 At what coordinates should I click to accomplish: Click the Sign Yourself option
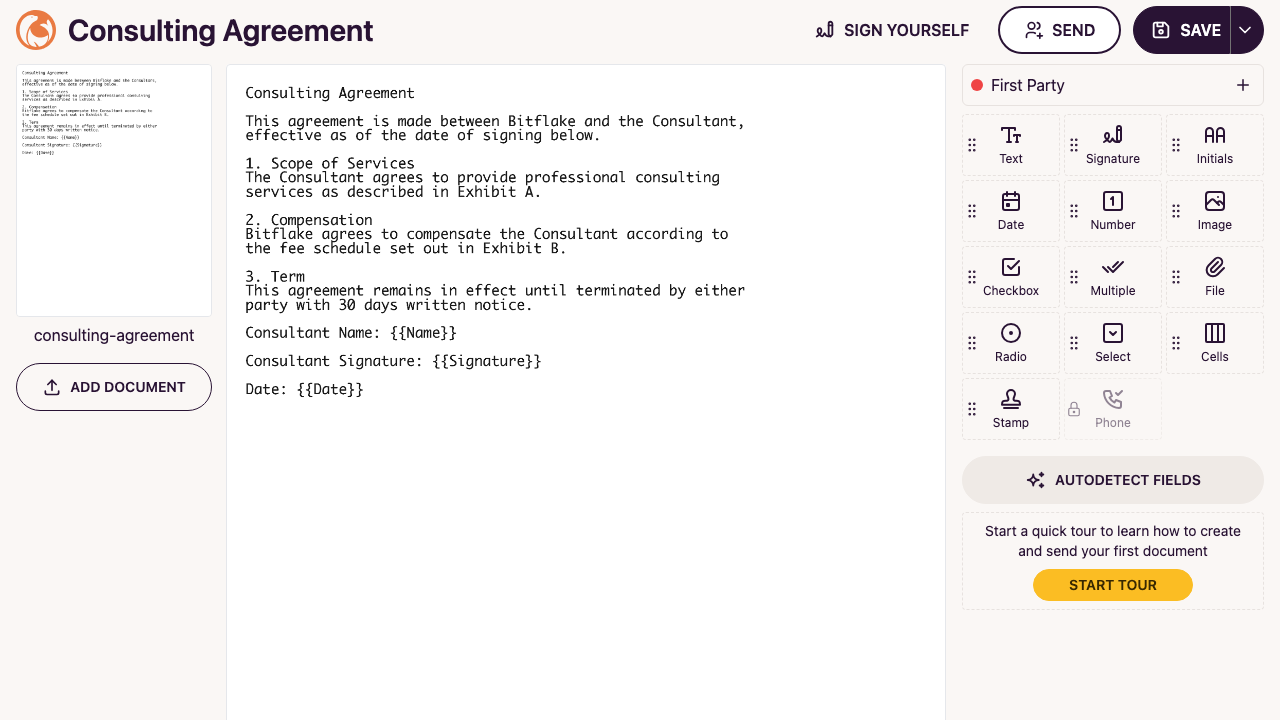[x=892, y=30]
